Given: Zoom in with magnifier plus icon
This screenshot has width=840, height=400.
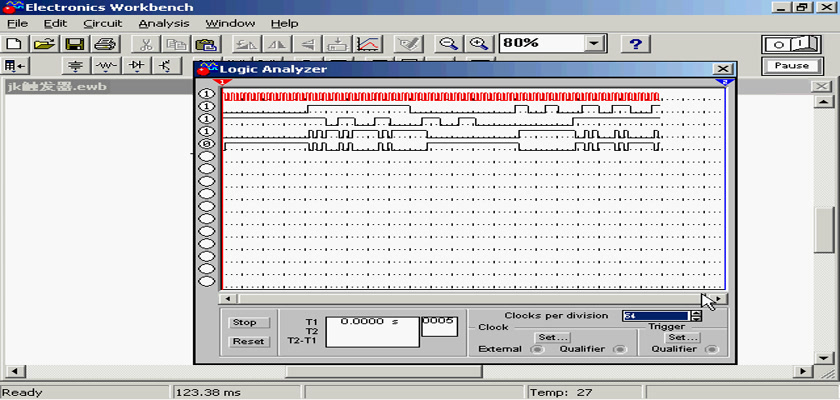Looking at the screenshot, I should 478,44.
